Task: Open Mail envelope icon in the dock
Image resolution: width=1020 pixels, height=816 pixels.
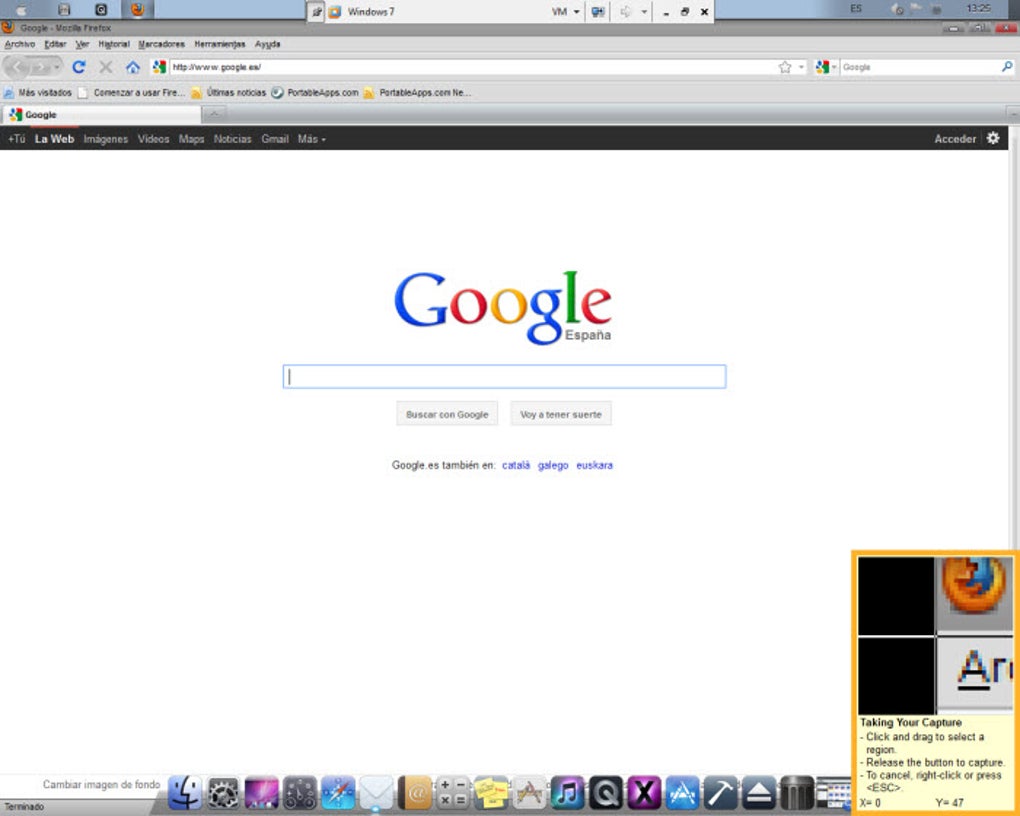Action: point(377,793)
